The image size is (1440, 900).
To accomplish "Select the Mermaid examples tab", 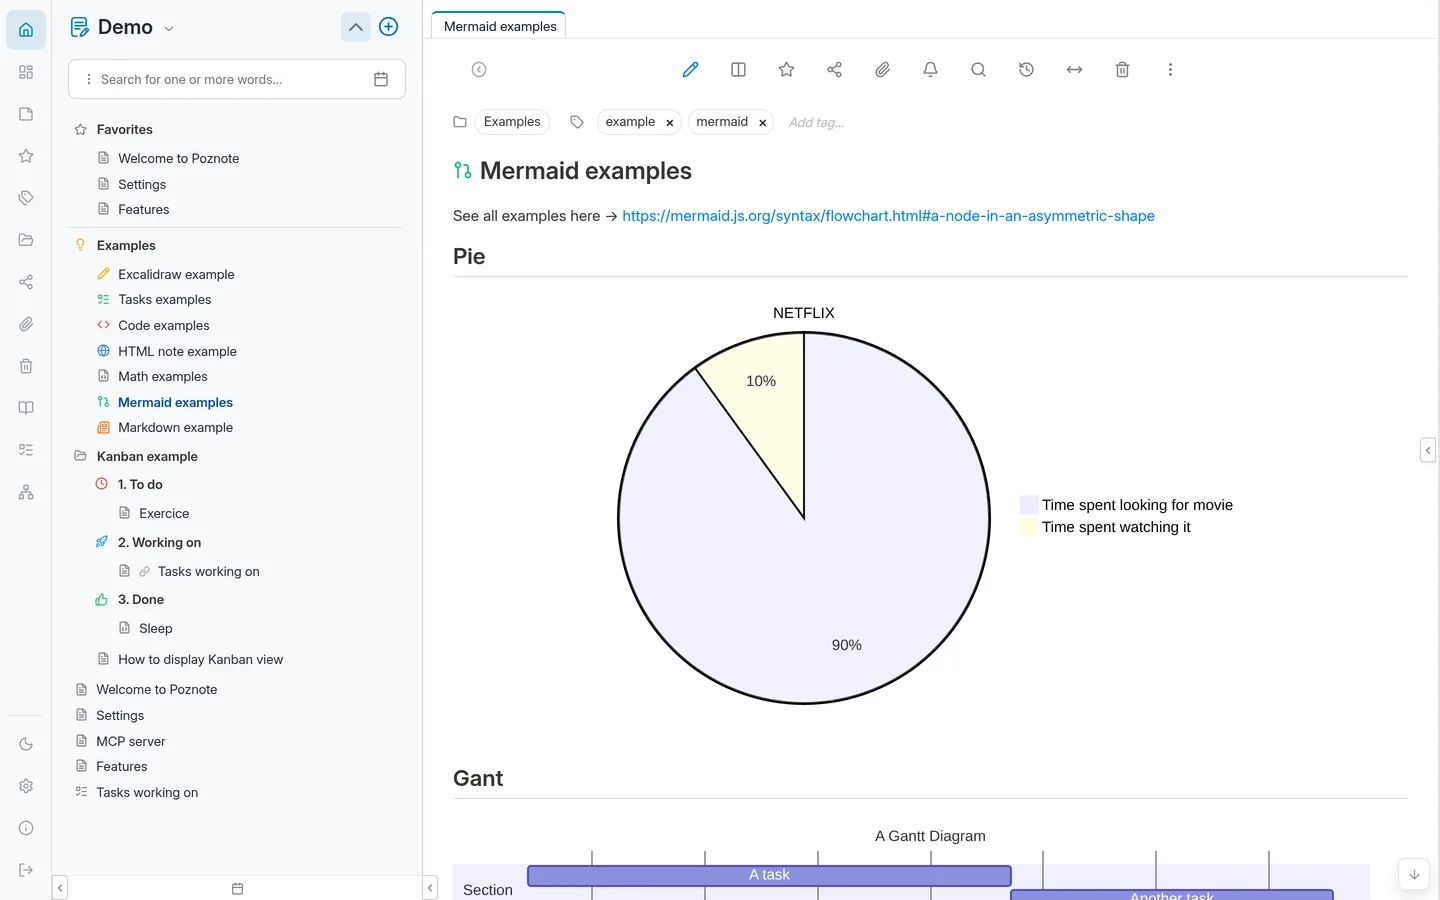I will [x=499, y=26].
